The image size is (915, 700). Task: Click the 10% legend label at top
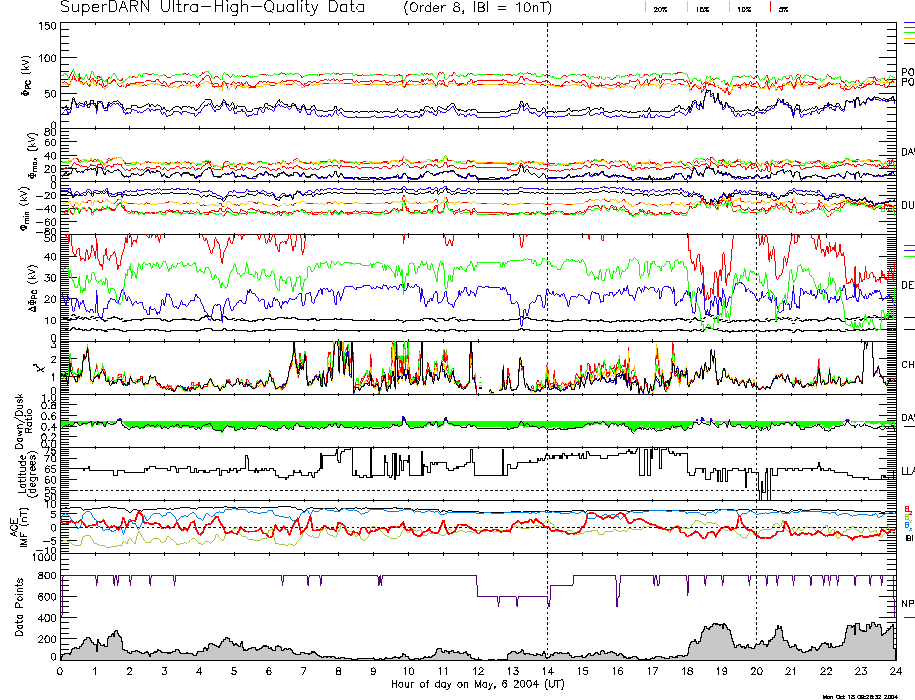743,9
